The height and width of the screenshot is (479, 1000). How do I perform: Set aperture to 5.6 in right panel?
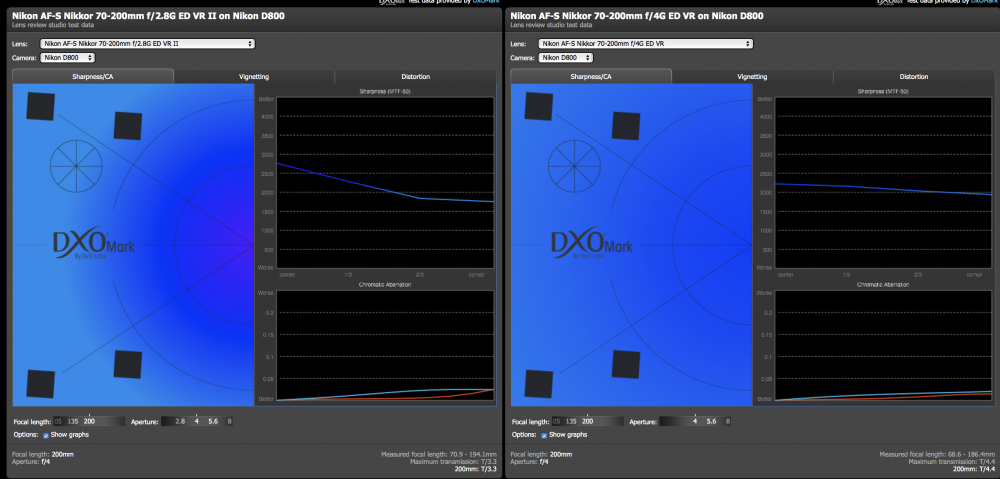point(711,422)
